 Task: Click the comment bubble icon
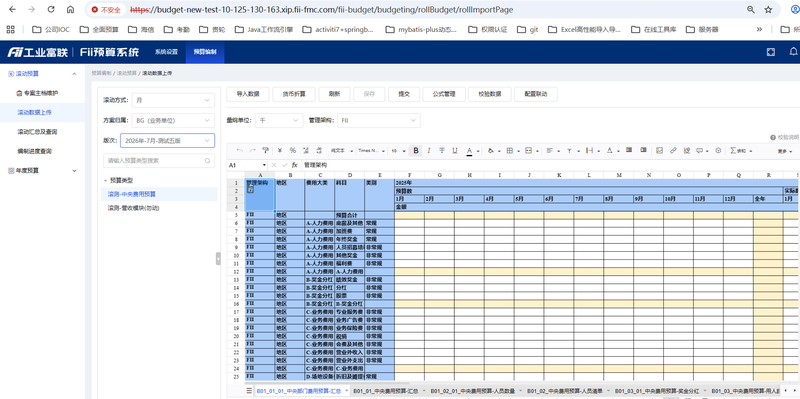(699, 151)
